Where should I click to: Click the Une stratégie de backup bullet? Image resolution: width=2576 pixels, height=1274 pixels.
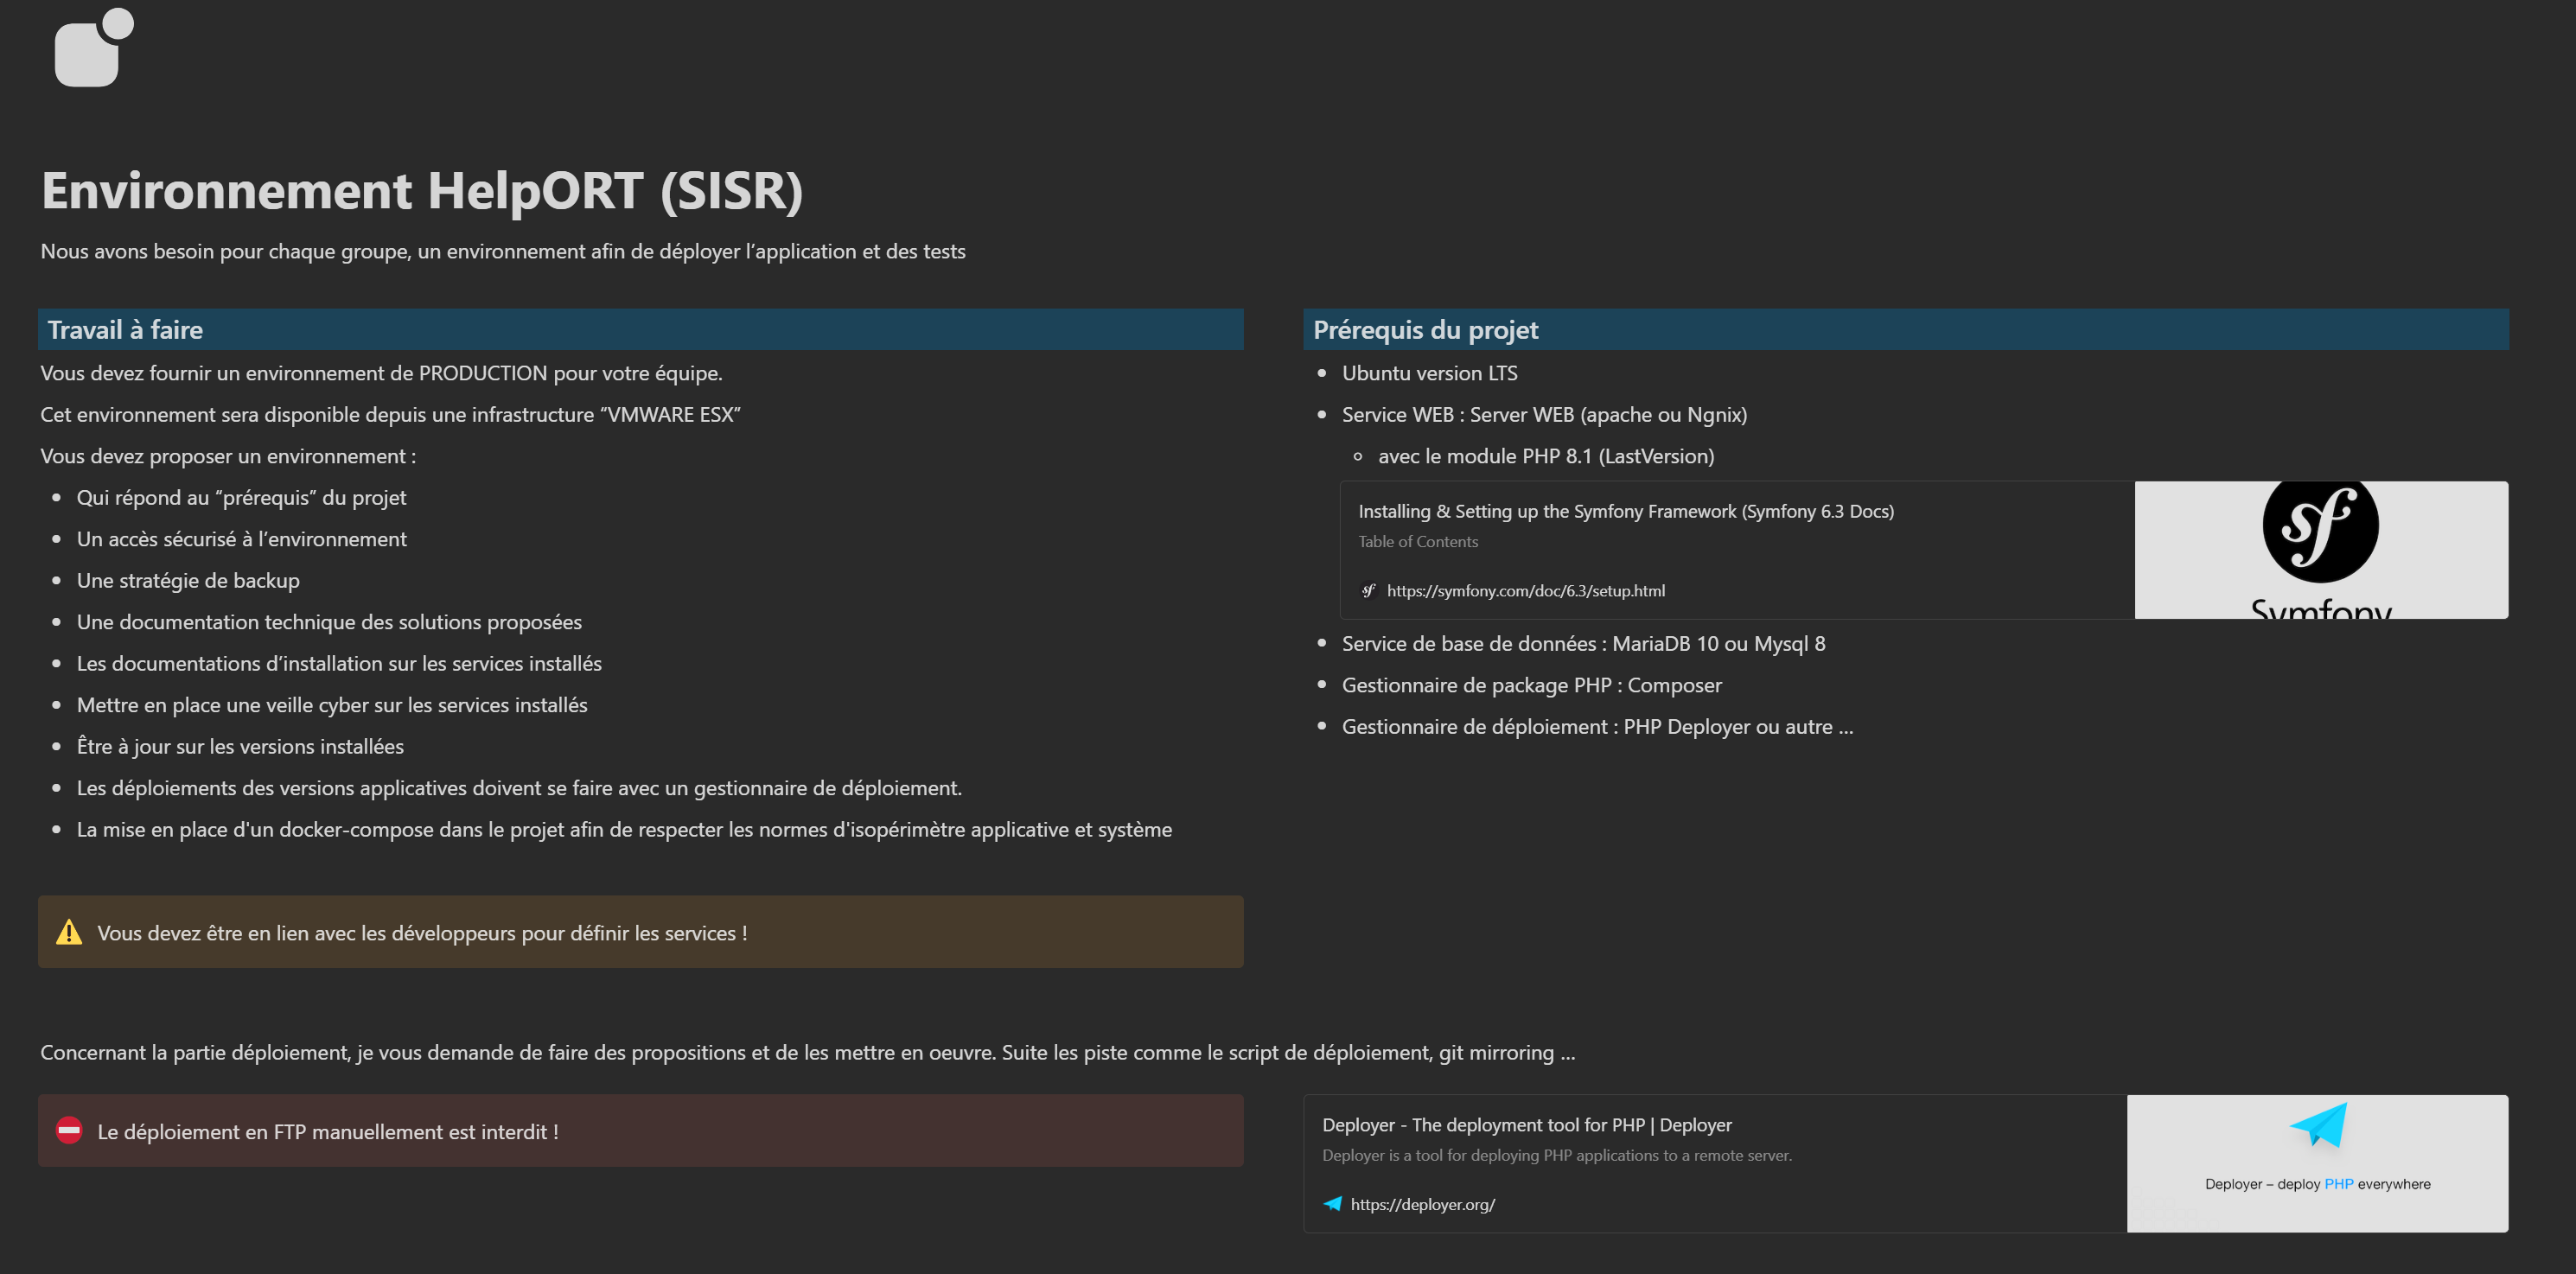[188, 580]
